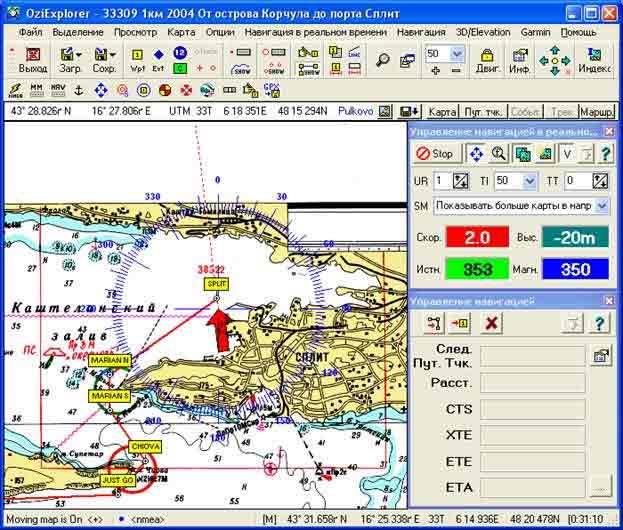Click the green stacked maps icon in the navigation panel
Screen dimensions: 623x530
click(522, 153)
